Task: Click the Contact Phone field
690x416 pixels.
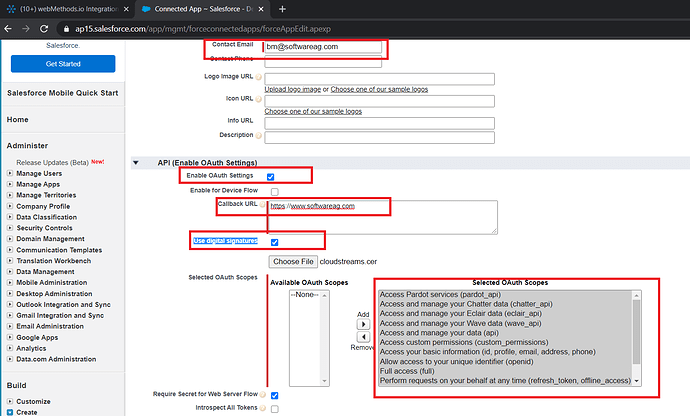Action: 323,62
